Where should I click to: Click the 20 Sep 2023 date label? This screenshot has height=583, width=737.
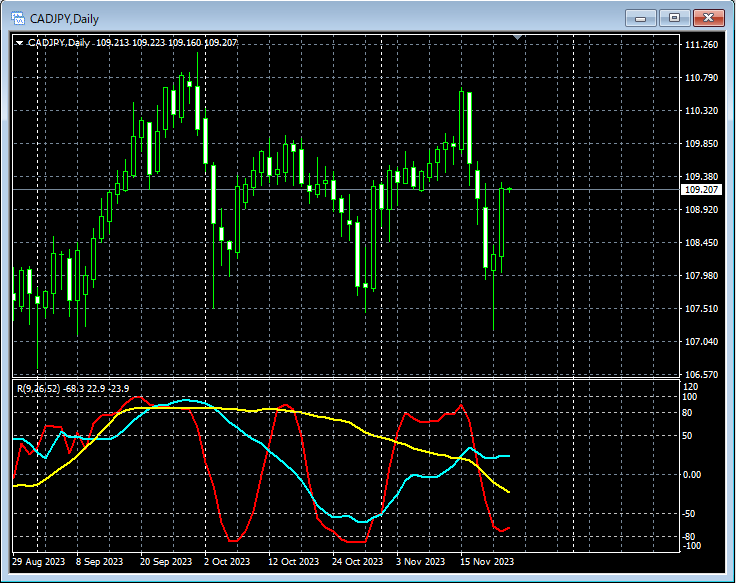tap(166, 561)
